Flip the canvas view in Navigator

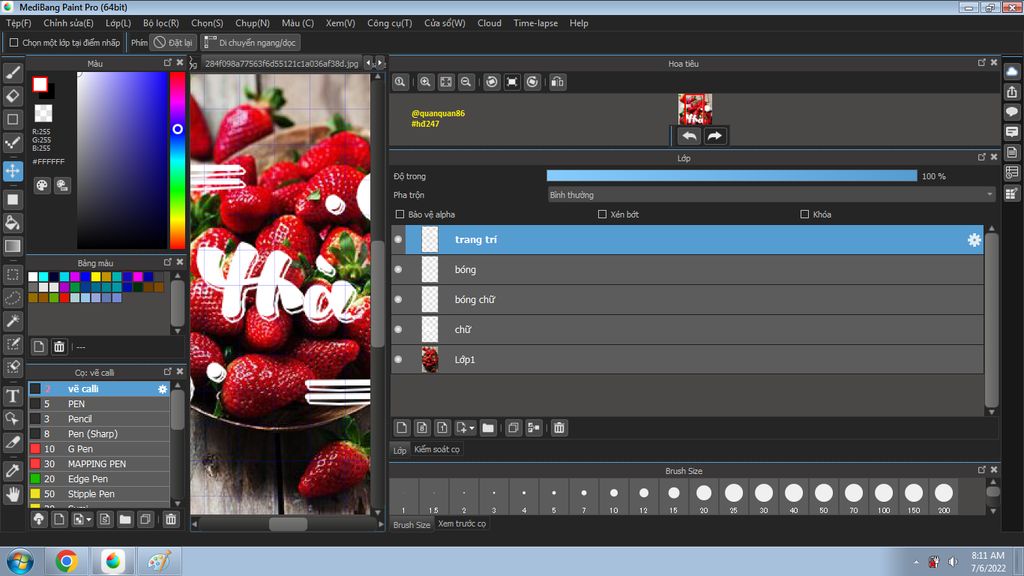tap(557, 82)
